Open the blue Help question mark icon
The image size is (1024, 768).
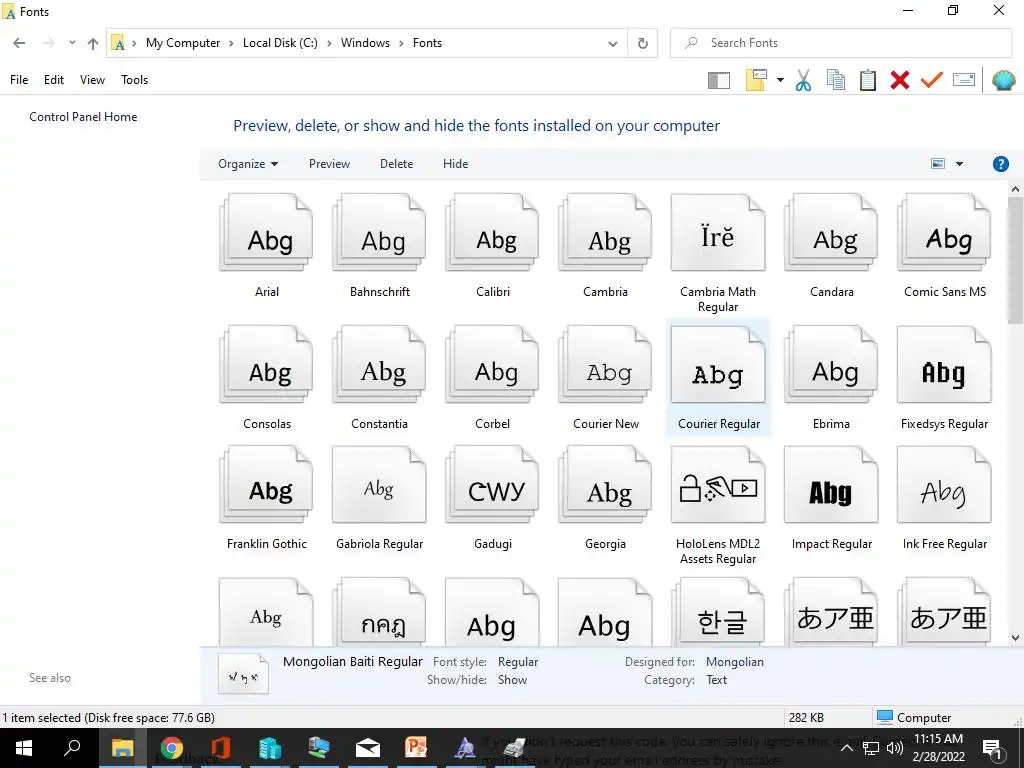1000,164
